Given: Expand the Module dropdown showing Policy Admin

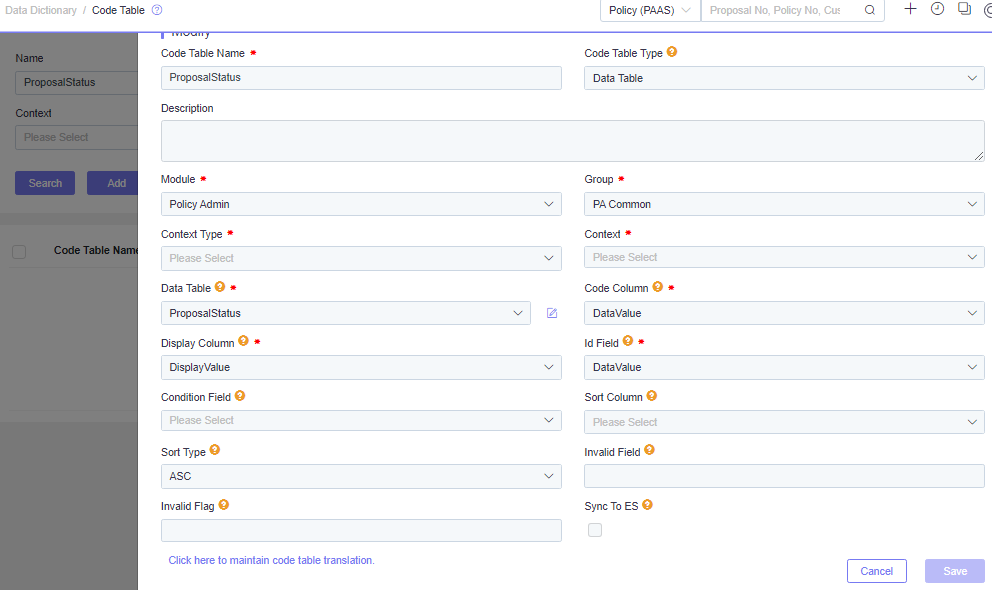Looking at the screenshot, I should coord(361,204).
